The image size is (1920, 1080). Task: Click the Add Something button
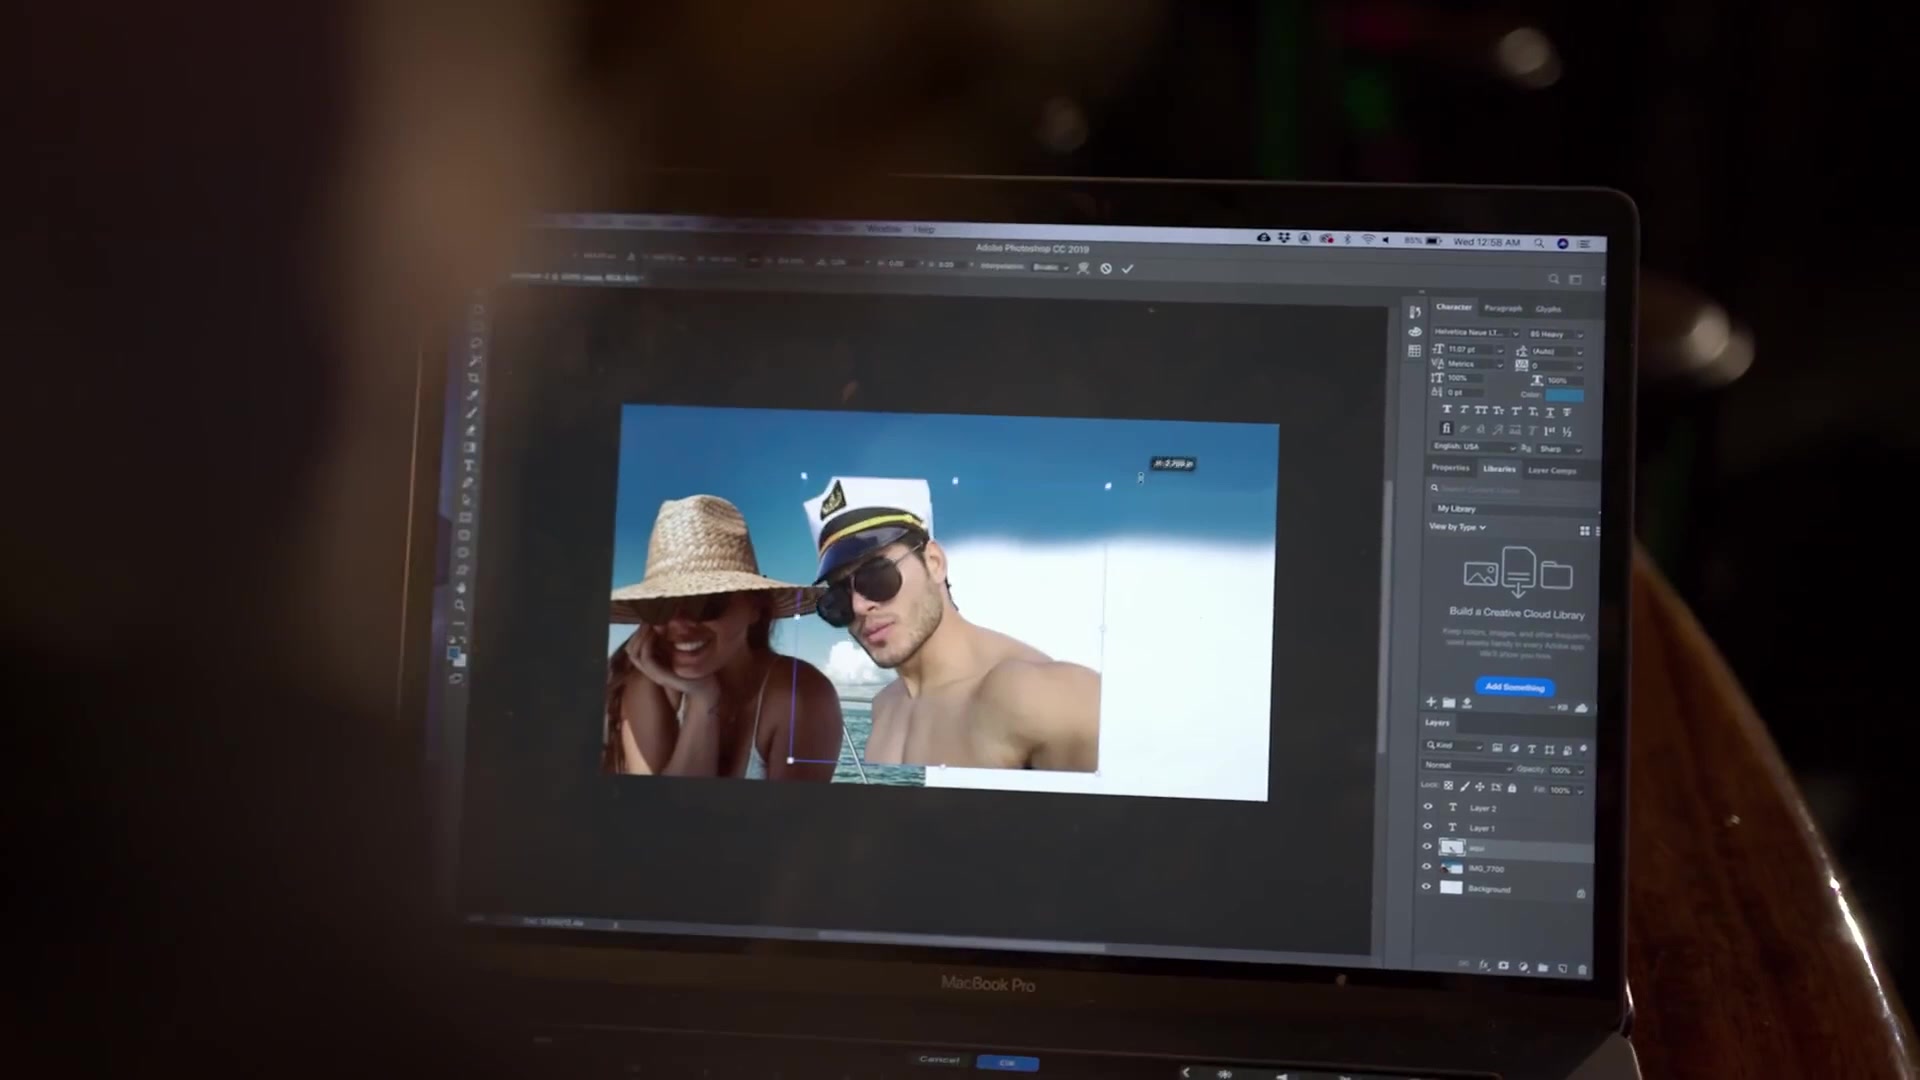(1514, 688)
